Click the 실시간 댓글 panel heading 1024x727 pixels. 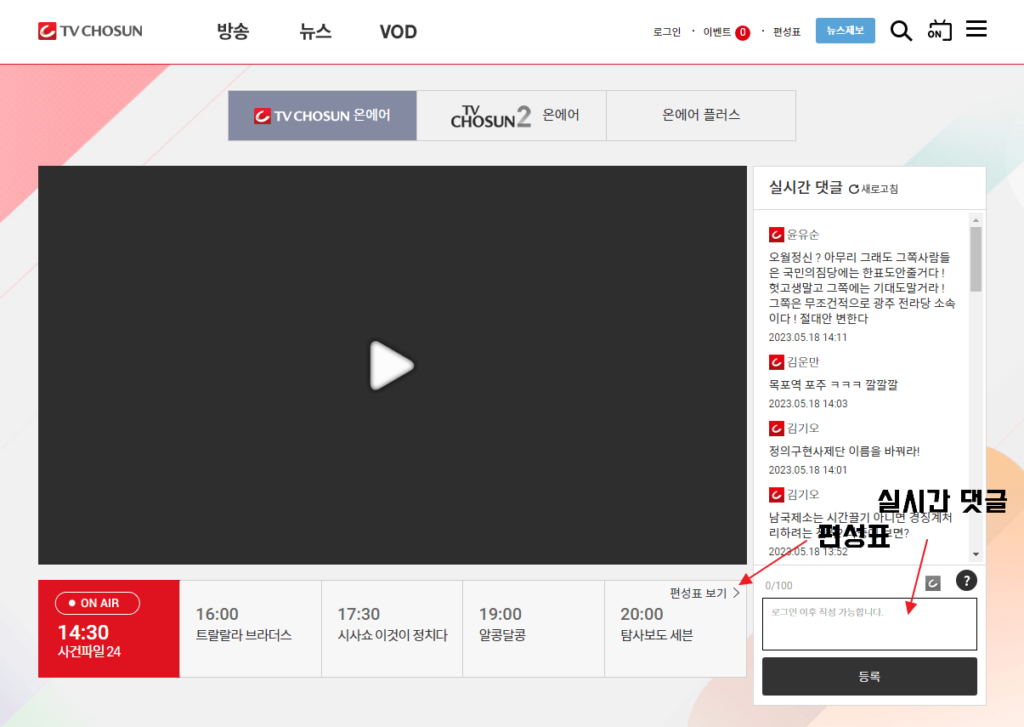click(x=806, y=187)
